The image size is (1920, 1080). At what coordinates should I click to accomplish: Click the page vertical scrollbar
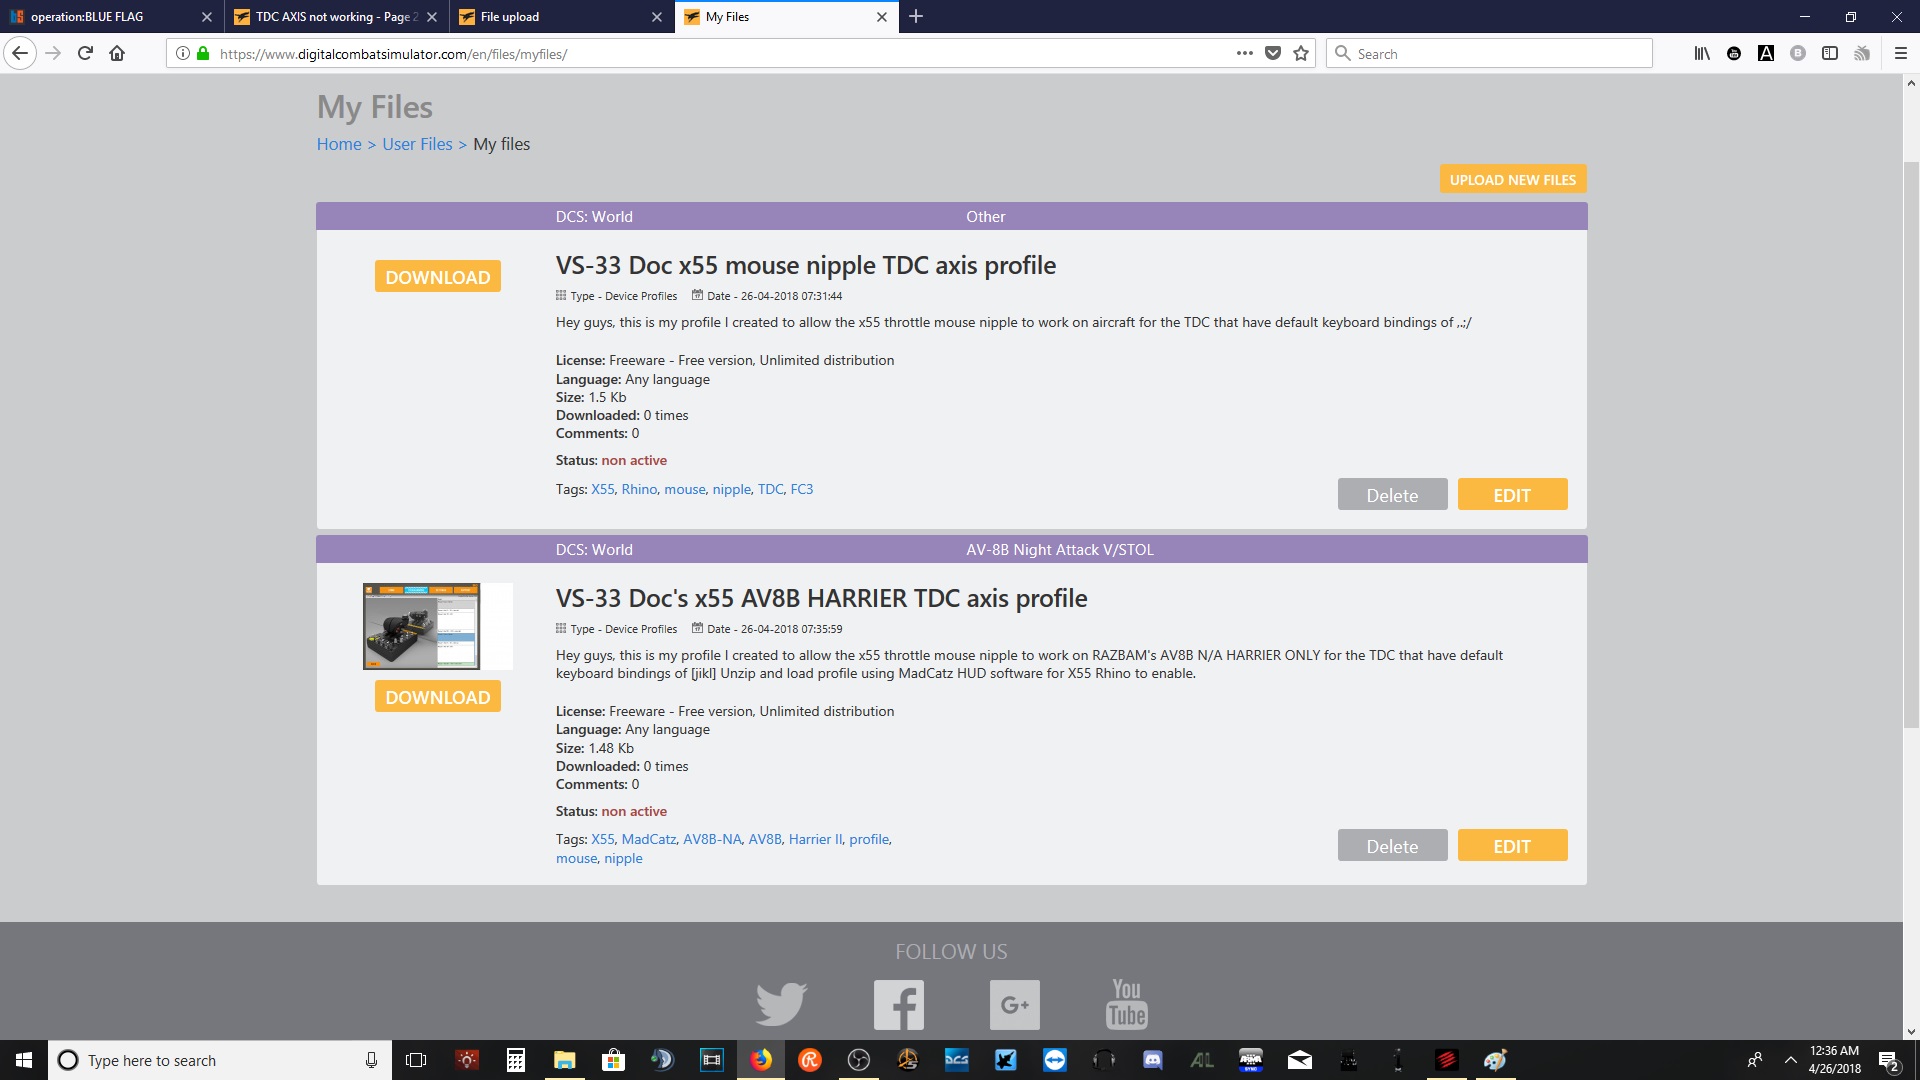1911,445
